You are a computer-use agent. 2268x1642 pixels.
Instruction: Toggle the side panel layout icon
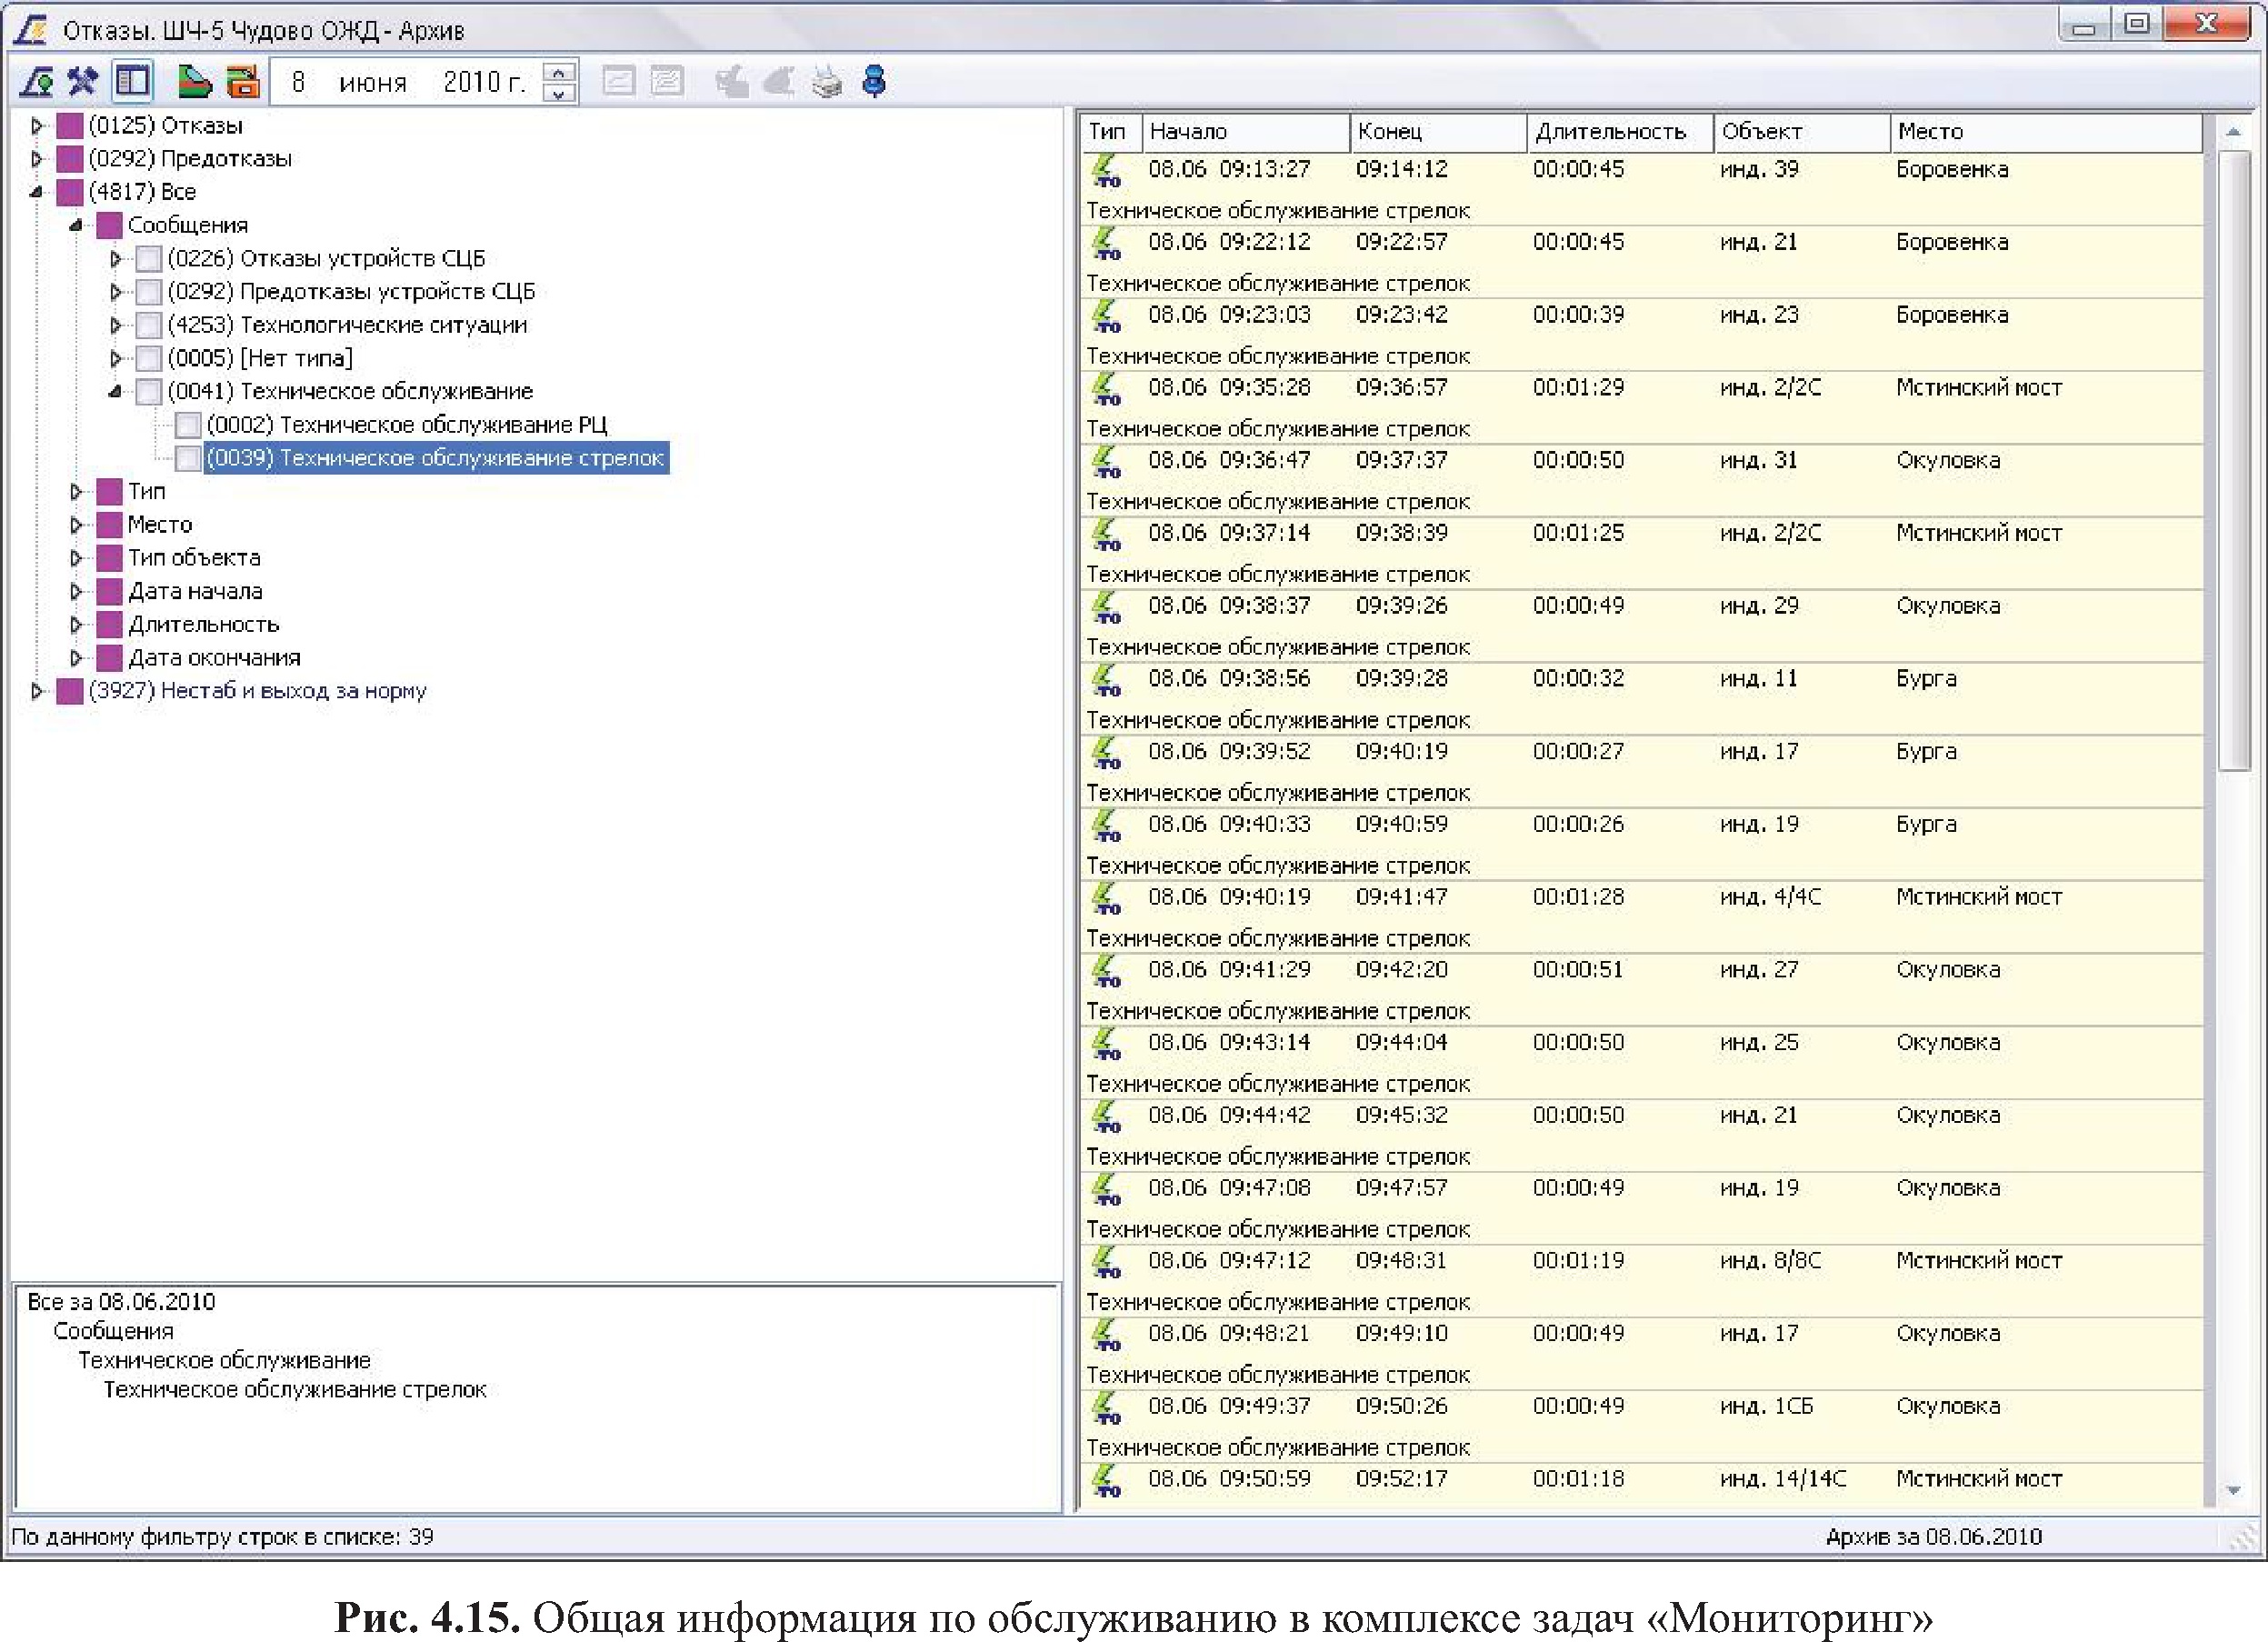pos(132,81)
